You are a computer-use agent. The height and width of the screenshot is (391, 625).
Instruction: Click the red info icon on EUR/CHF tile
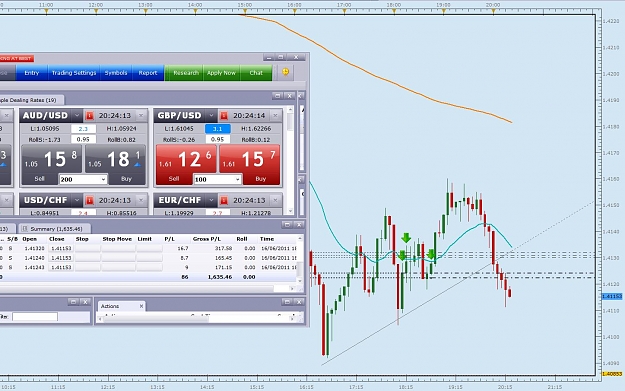224,200
